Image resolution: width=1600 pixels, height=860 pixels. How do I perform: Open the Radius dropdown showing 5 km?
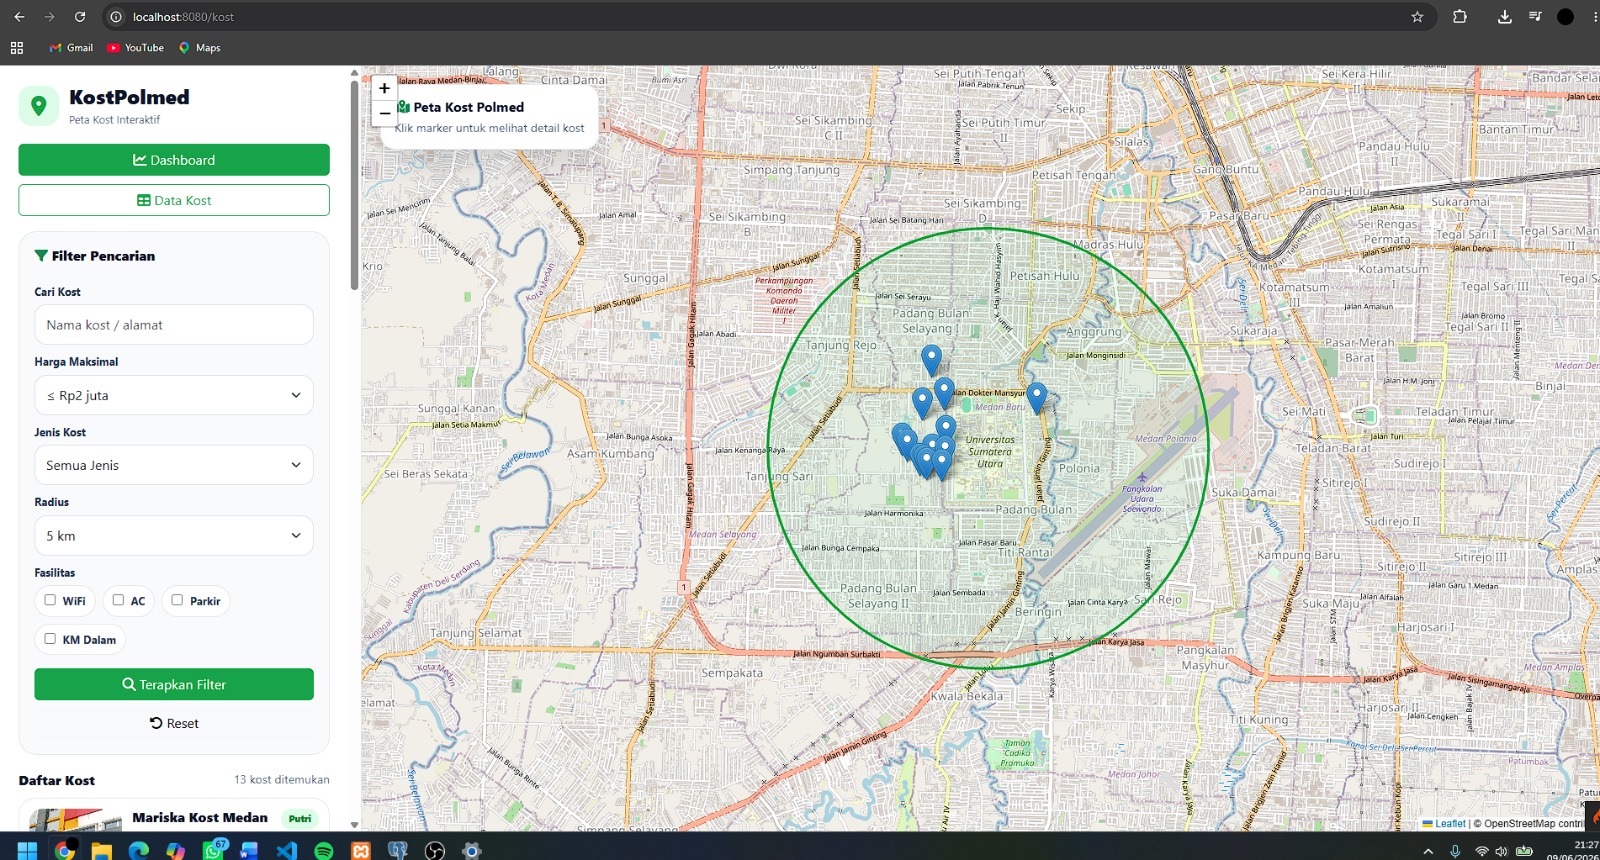[174, 536]
